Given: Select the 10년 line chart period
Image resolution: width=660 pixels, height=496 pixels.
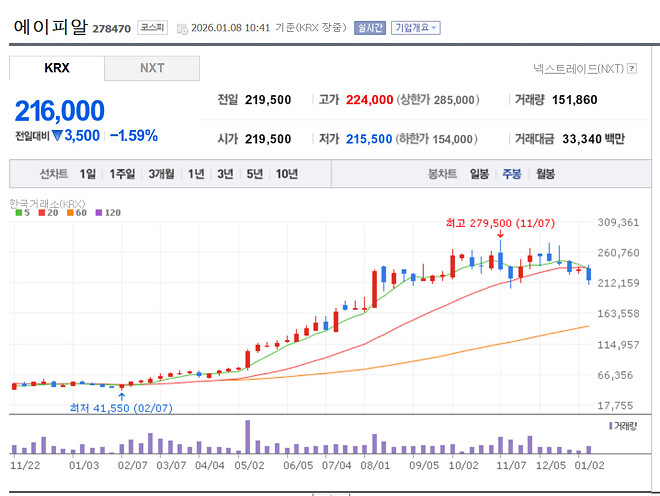Looking at the screenshot, I should coord(286,174).
